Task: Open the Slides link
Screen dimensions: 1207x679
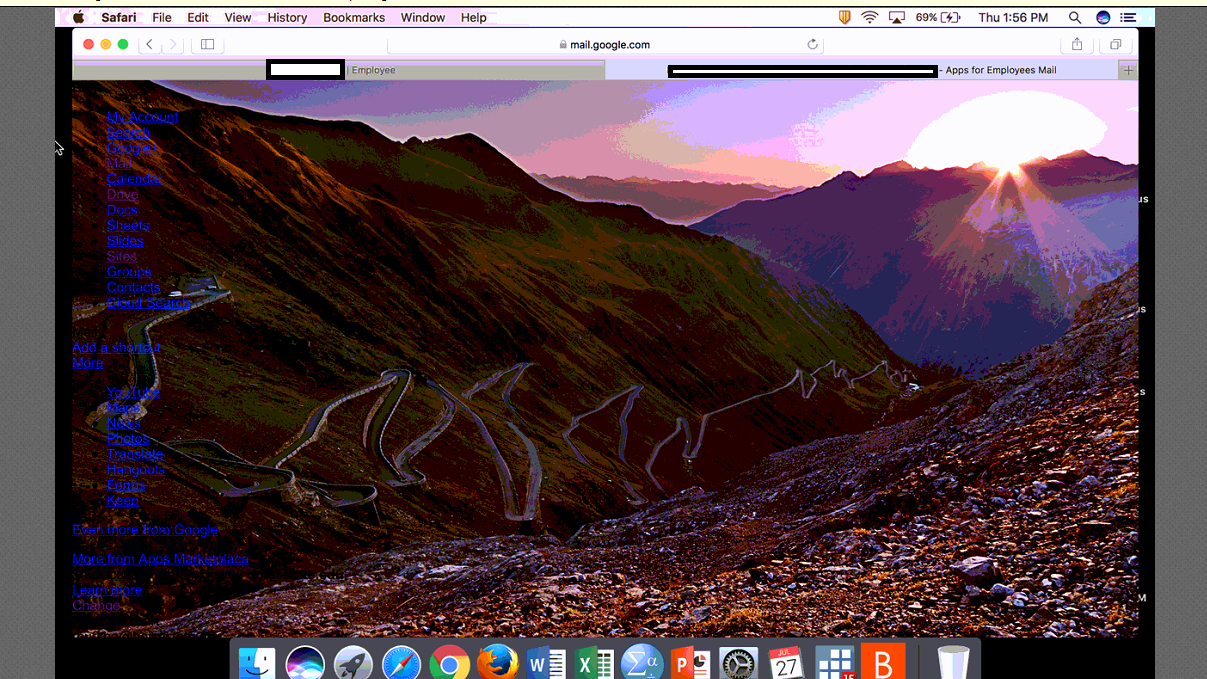Action: 125,241
